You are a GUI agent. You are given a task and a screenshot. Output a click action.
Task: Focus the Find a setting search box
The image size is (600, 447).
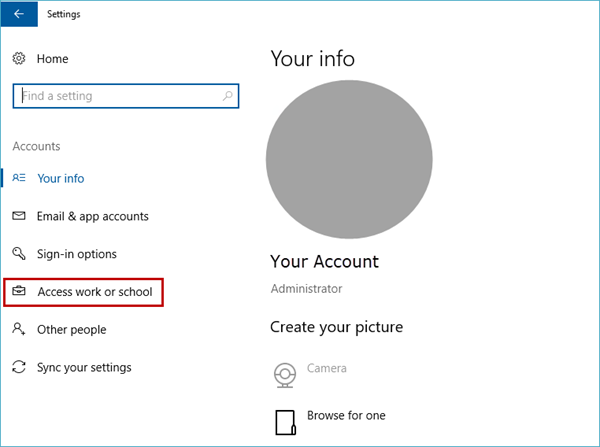click(x=115, y=96)
